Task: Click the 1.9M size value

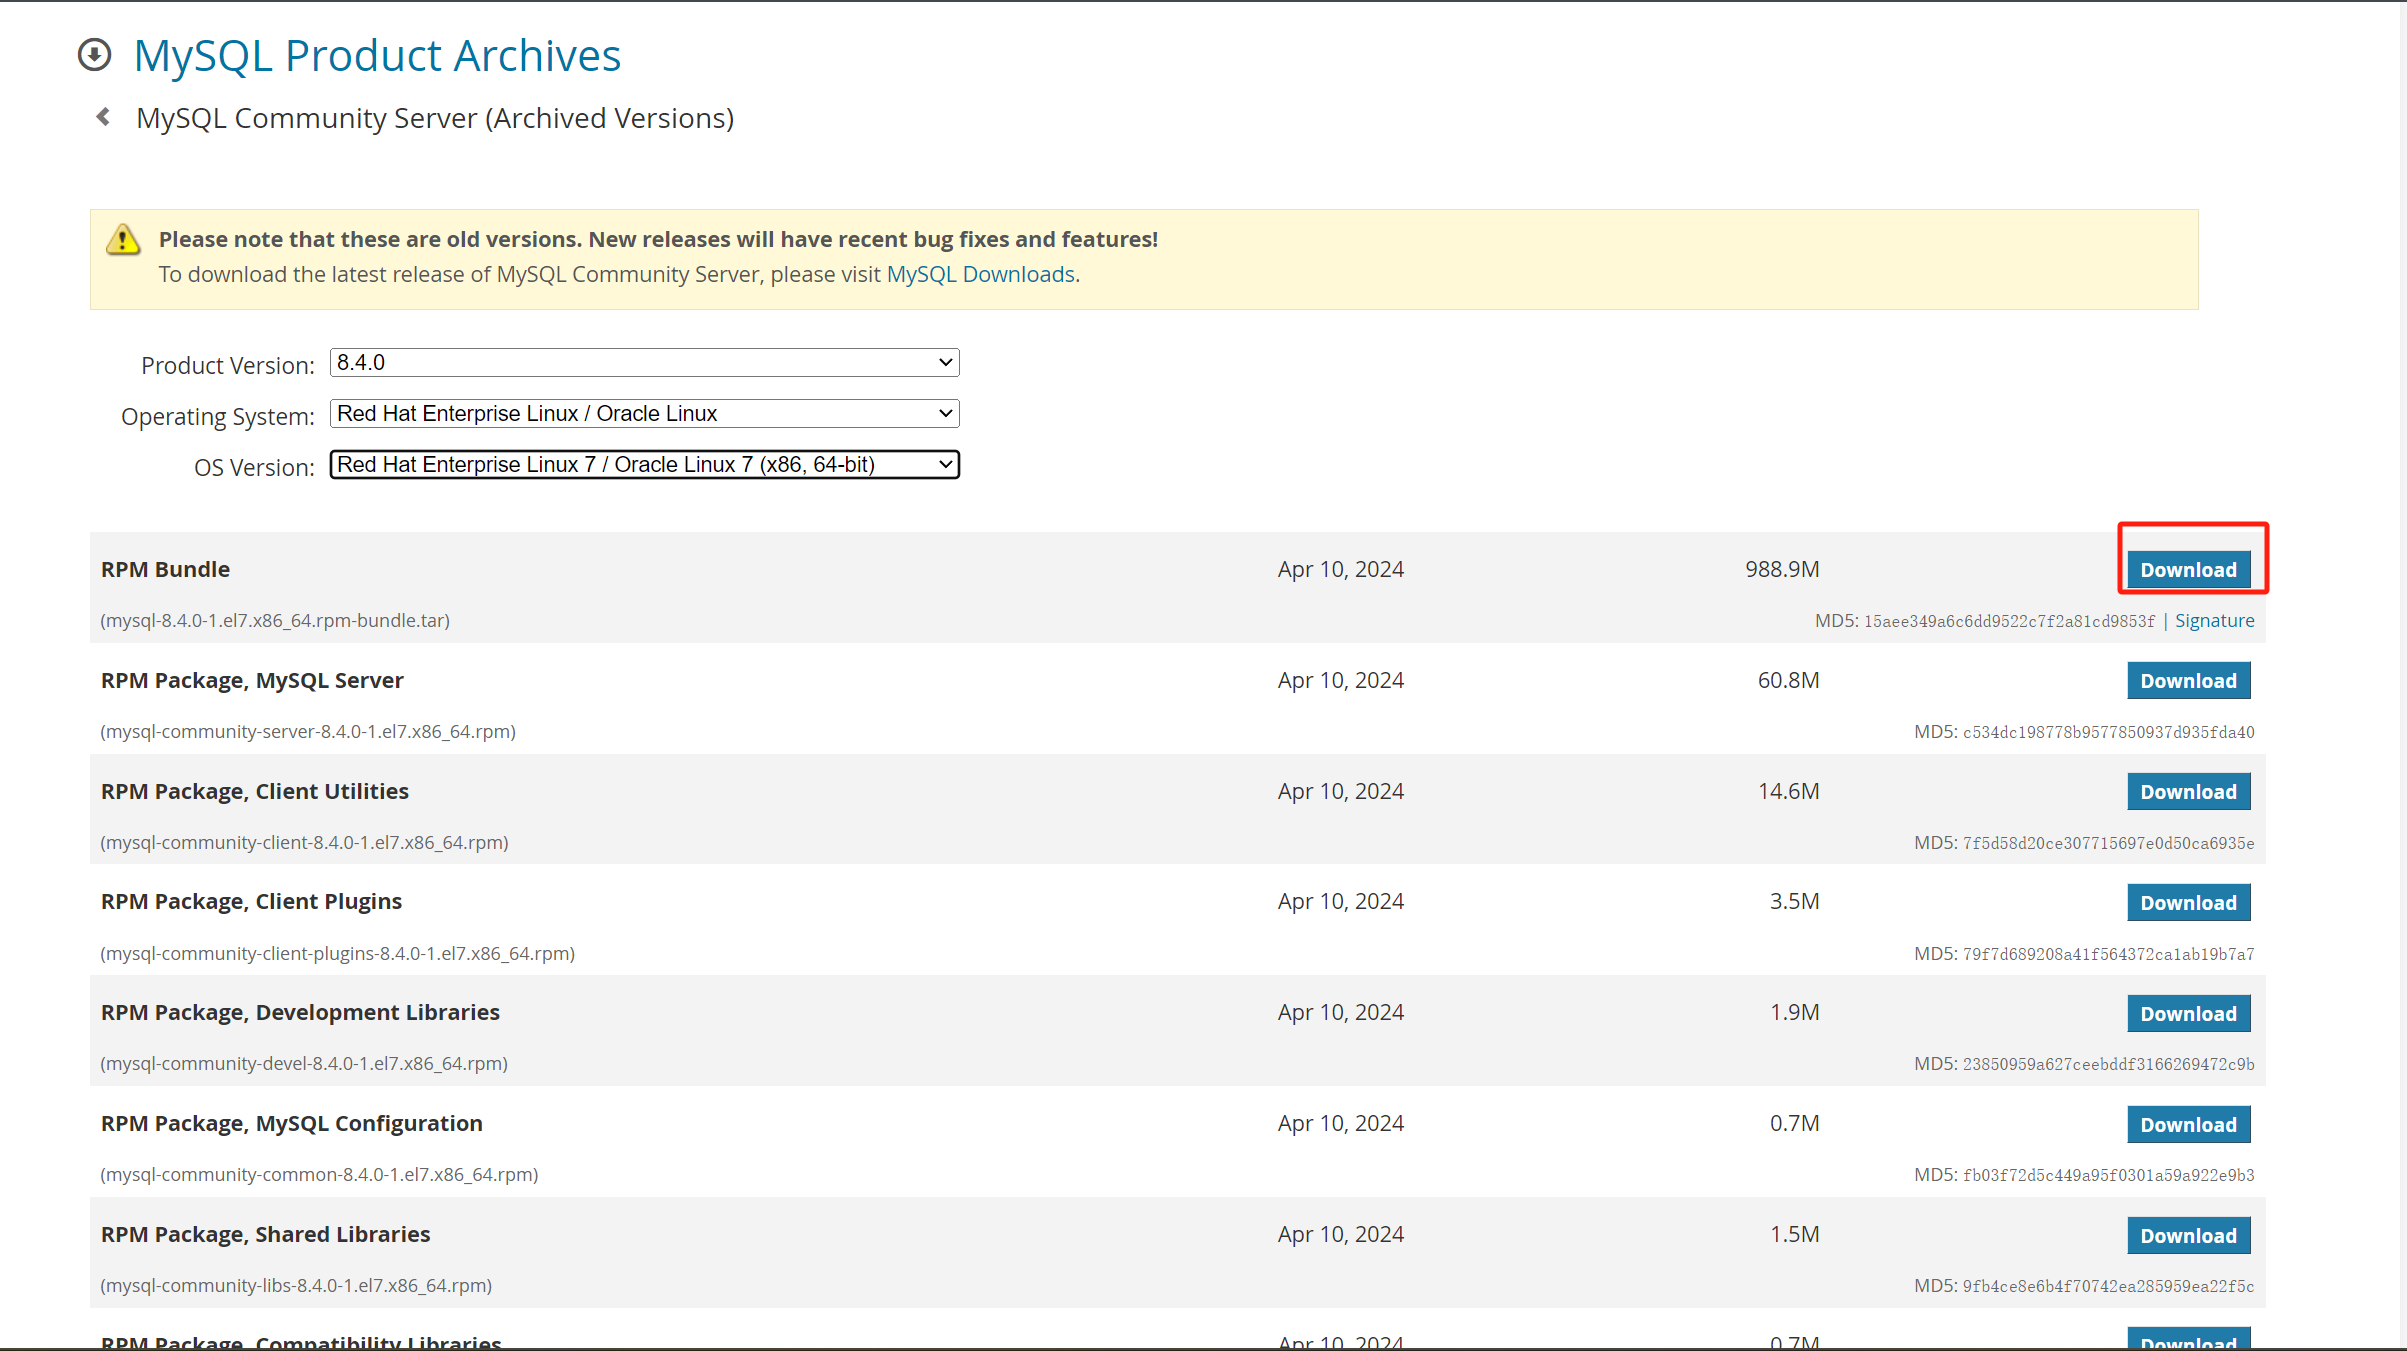Action: click(1794, 1012)
